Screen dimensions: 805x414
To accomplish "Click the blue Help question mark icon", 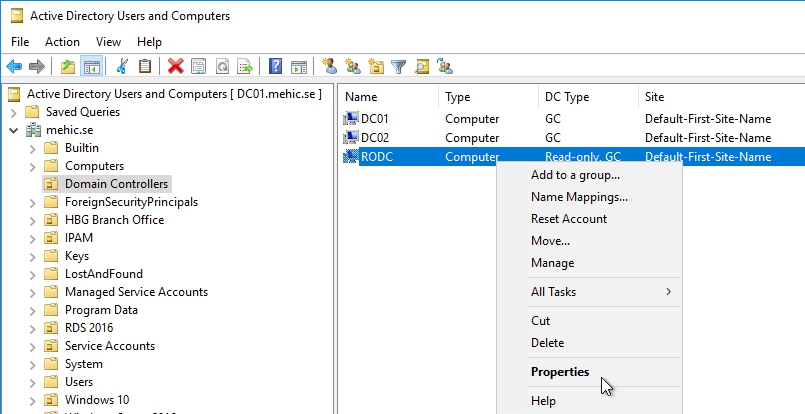I will coord(275,67).
